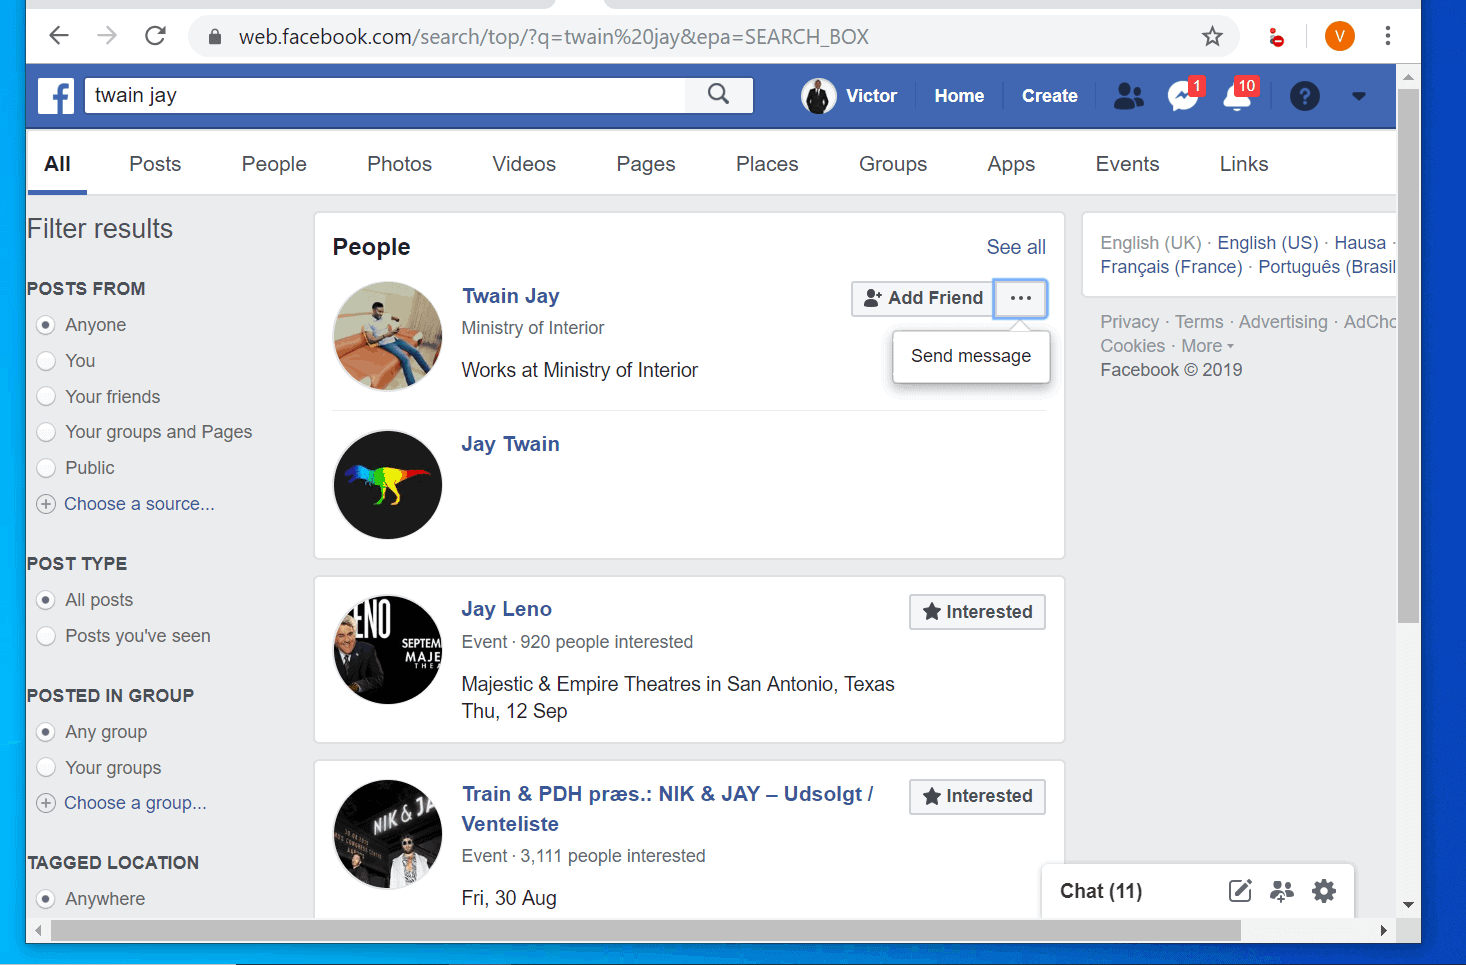This screenshot has height=965, width=1466.
Task: Open Messenger messages icon
Action: pos(1183,96)
